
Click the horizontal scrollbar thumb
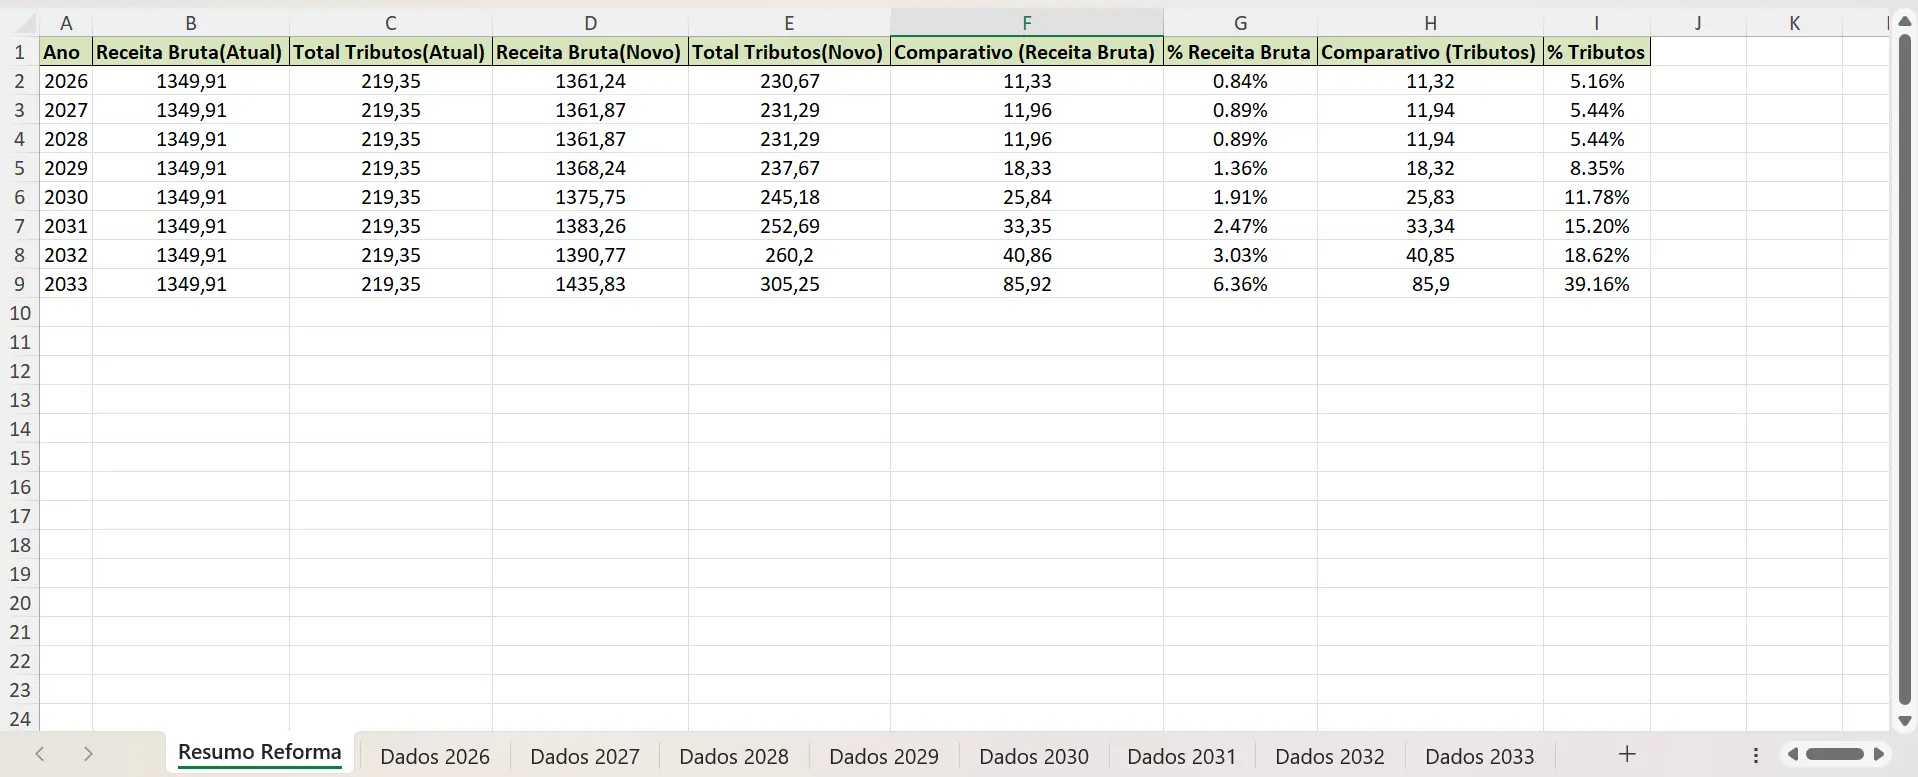pos(1835,754)
